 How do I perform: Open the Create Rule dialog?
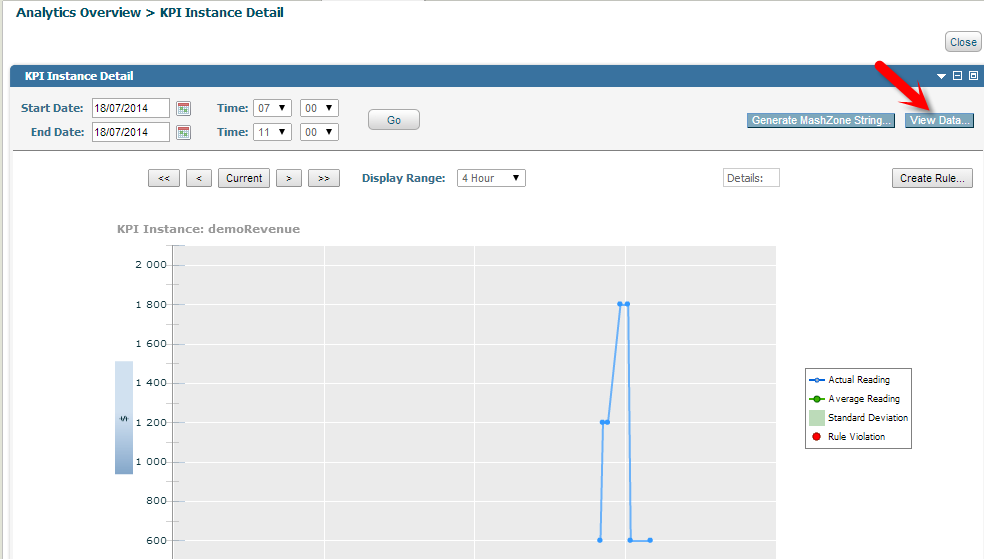pos(932,178)
